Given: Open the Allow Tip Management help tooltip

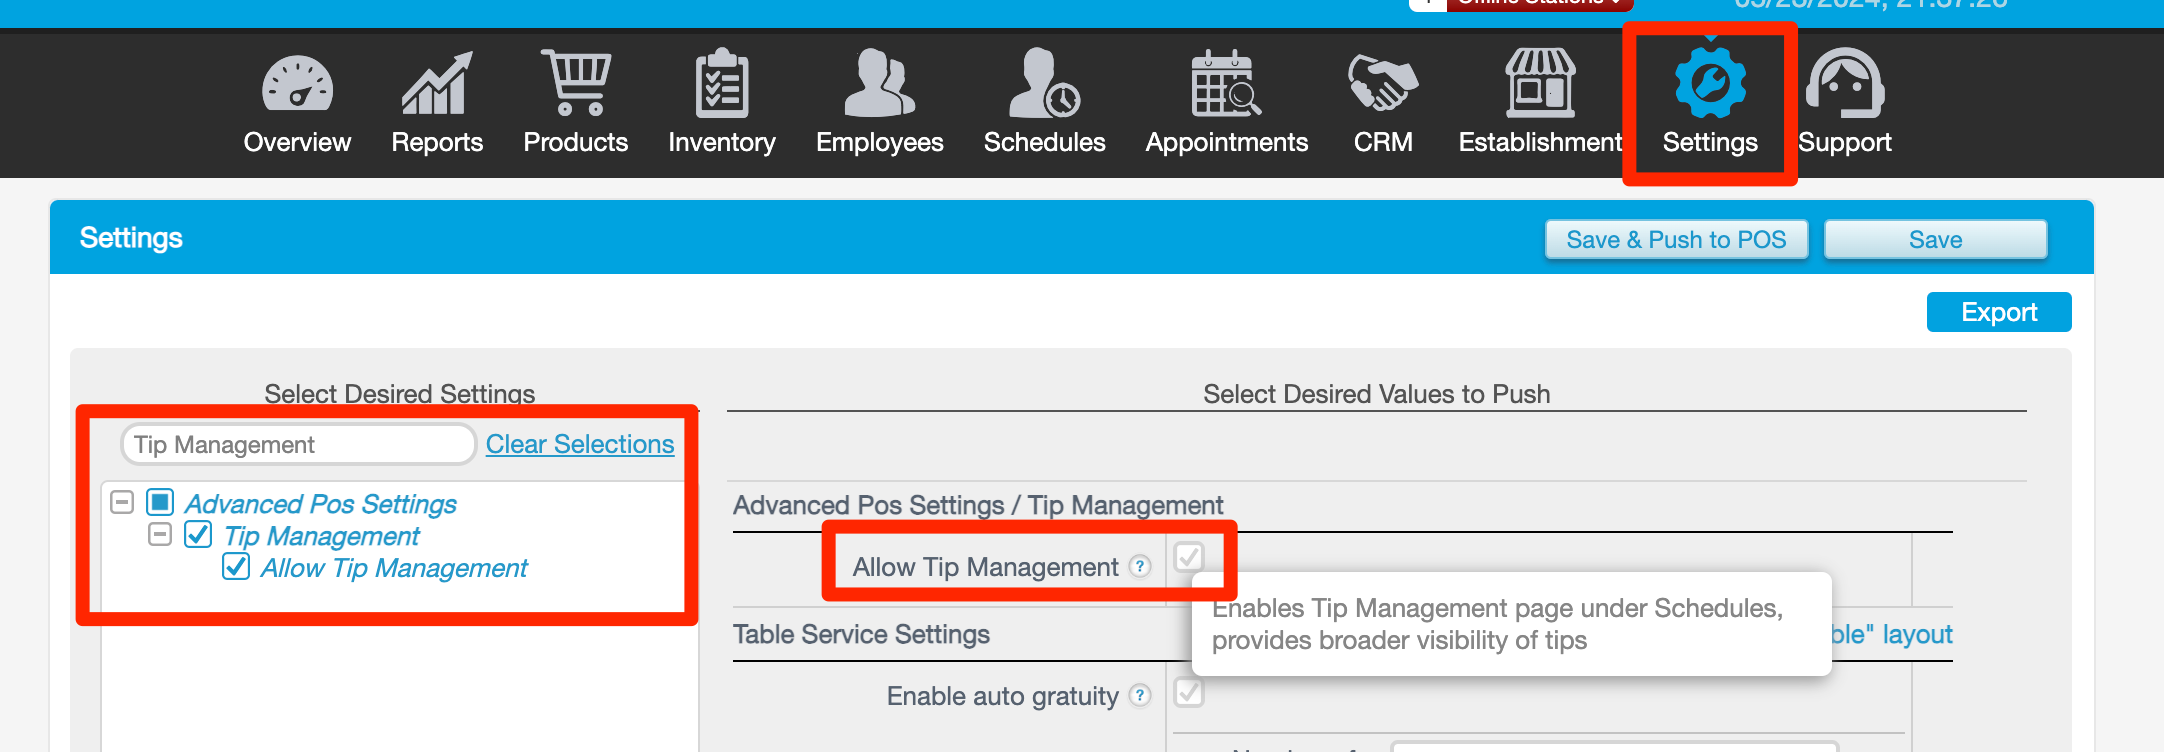Looking at the screenshot, I should (x=1139, y=567).
